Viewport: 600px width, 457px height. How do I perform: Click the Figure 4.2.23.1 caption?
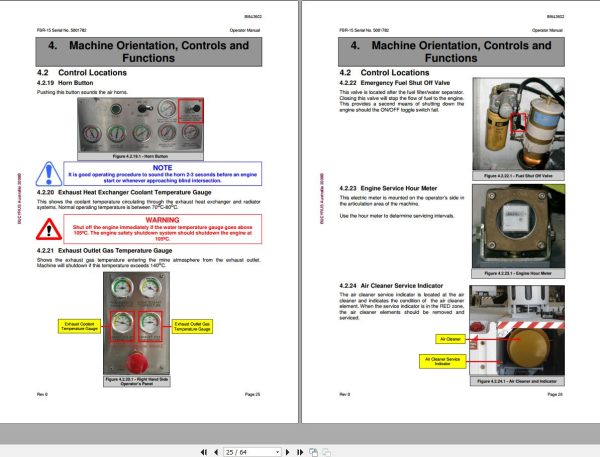(518, 273)
